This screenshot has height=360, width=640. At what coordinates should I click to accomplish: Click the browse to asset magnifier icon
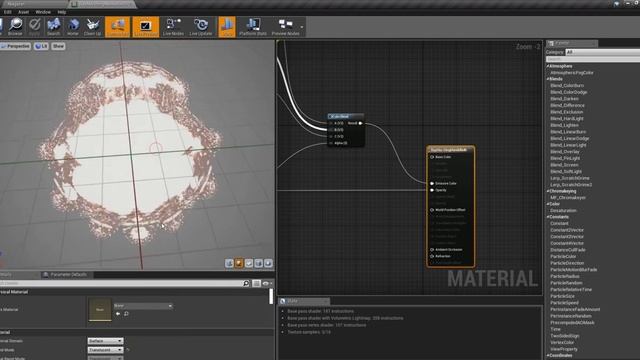pyautogui.click(x=127, y=314)
